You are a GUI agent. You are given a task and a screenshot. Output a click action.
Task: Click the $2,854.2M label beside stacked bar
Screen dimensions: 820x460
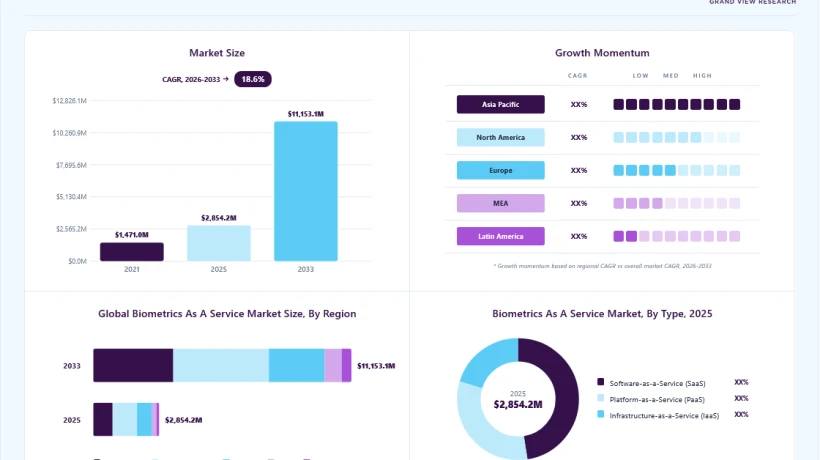coord(184,420)
